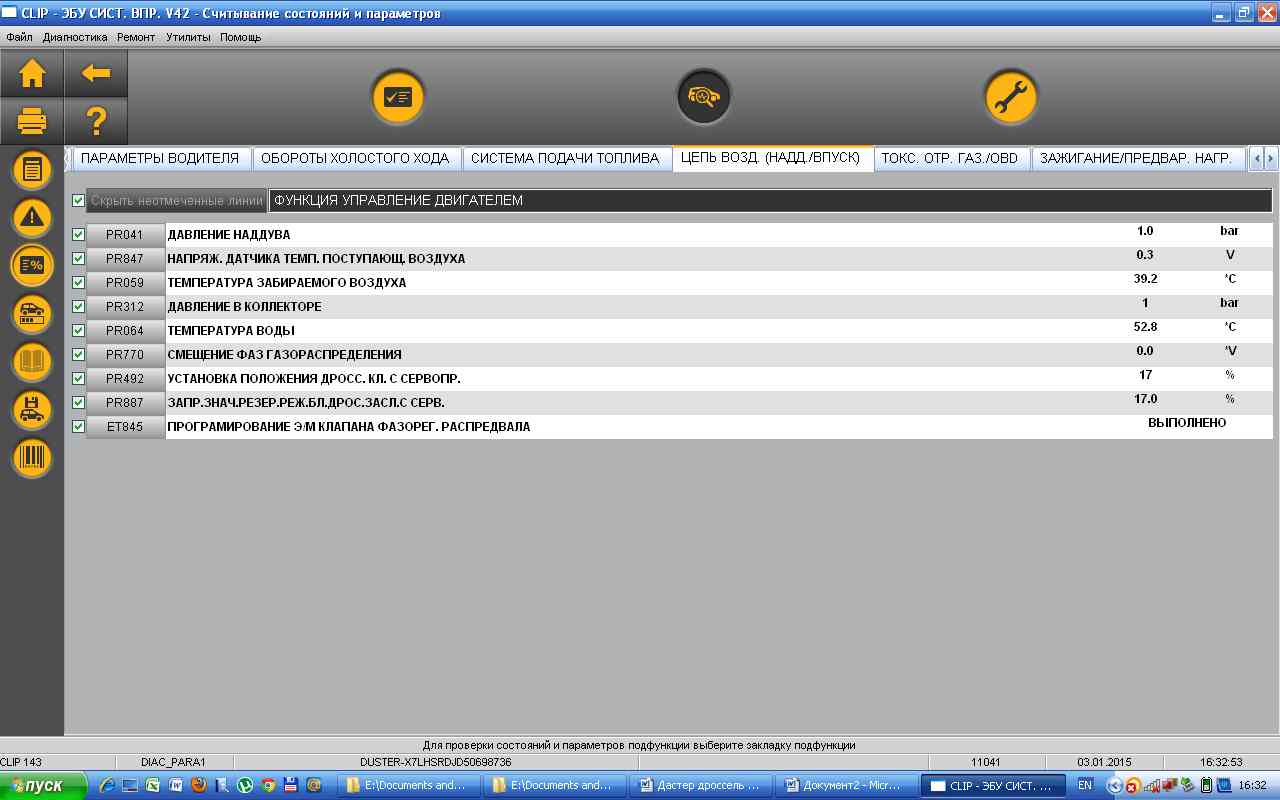Image resolution: width=1280 pixels, height=800 pixels.
Task: Click the car diagnostic magnifier icon
Action: (703, 97)
